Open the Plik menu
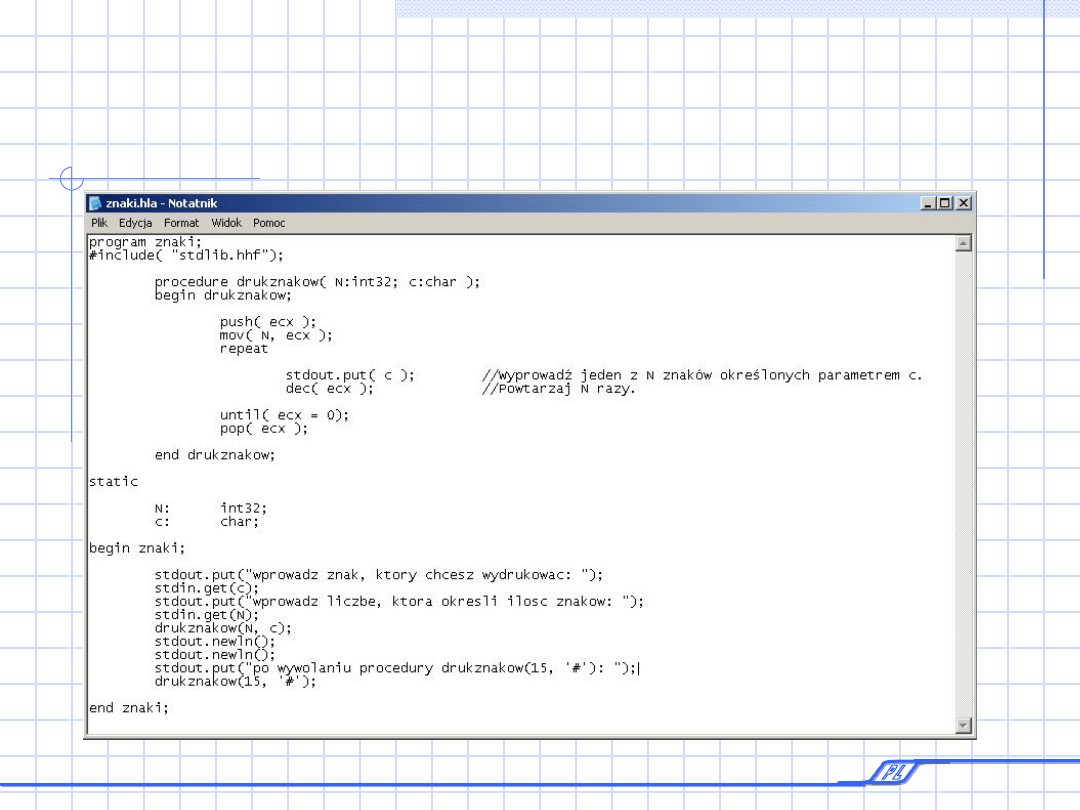 tap(99, 223)
